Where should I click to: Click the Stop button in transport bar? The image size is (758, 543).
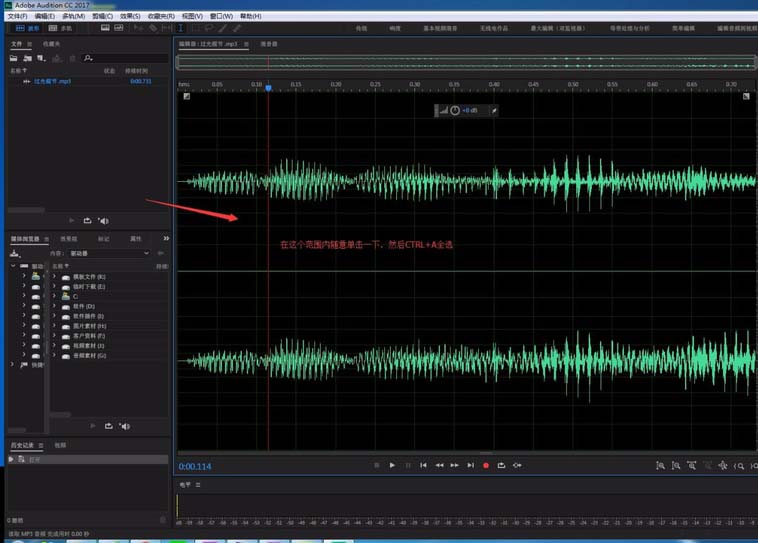coord(376,465)
